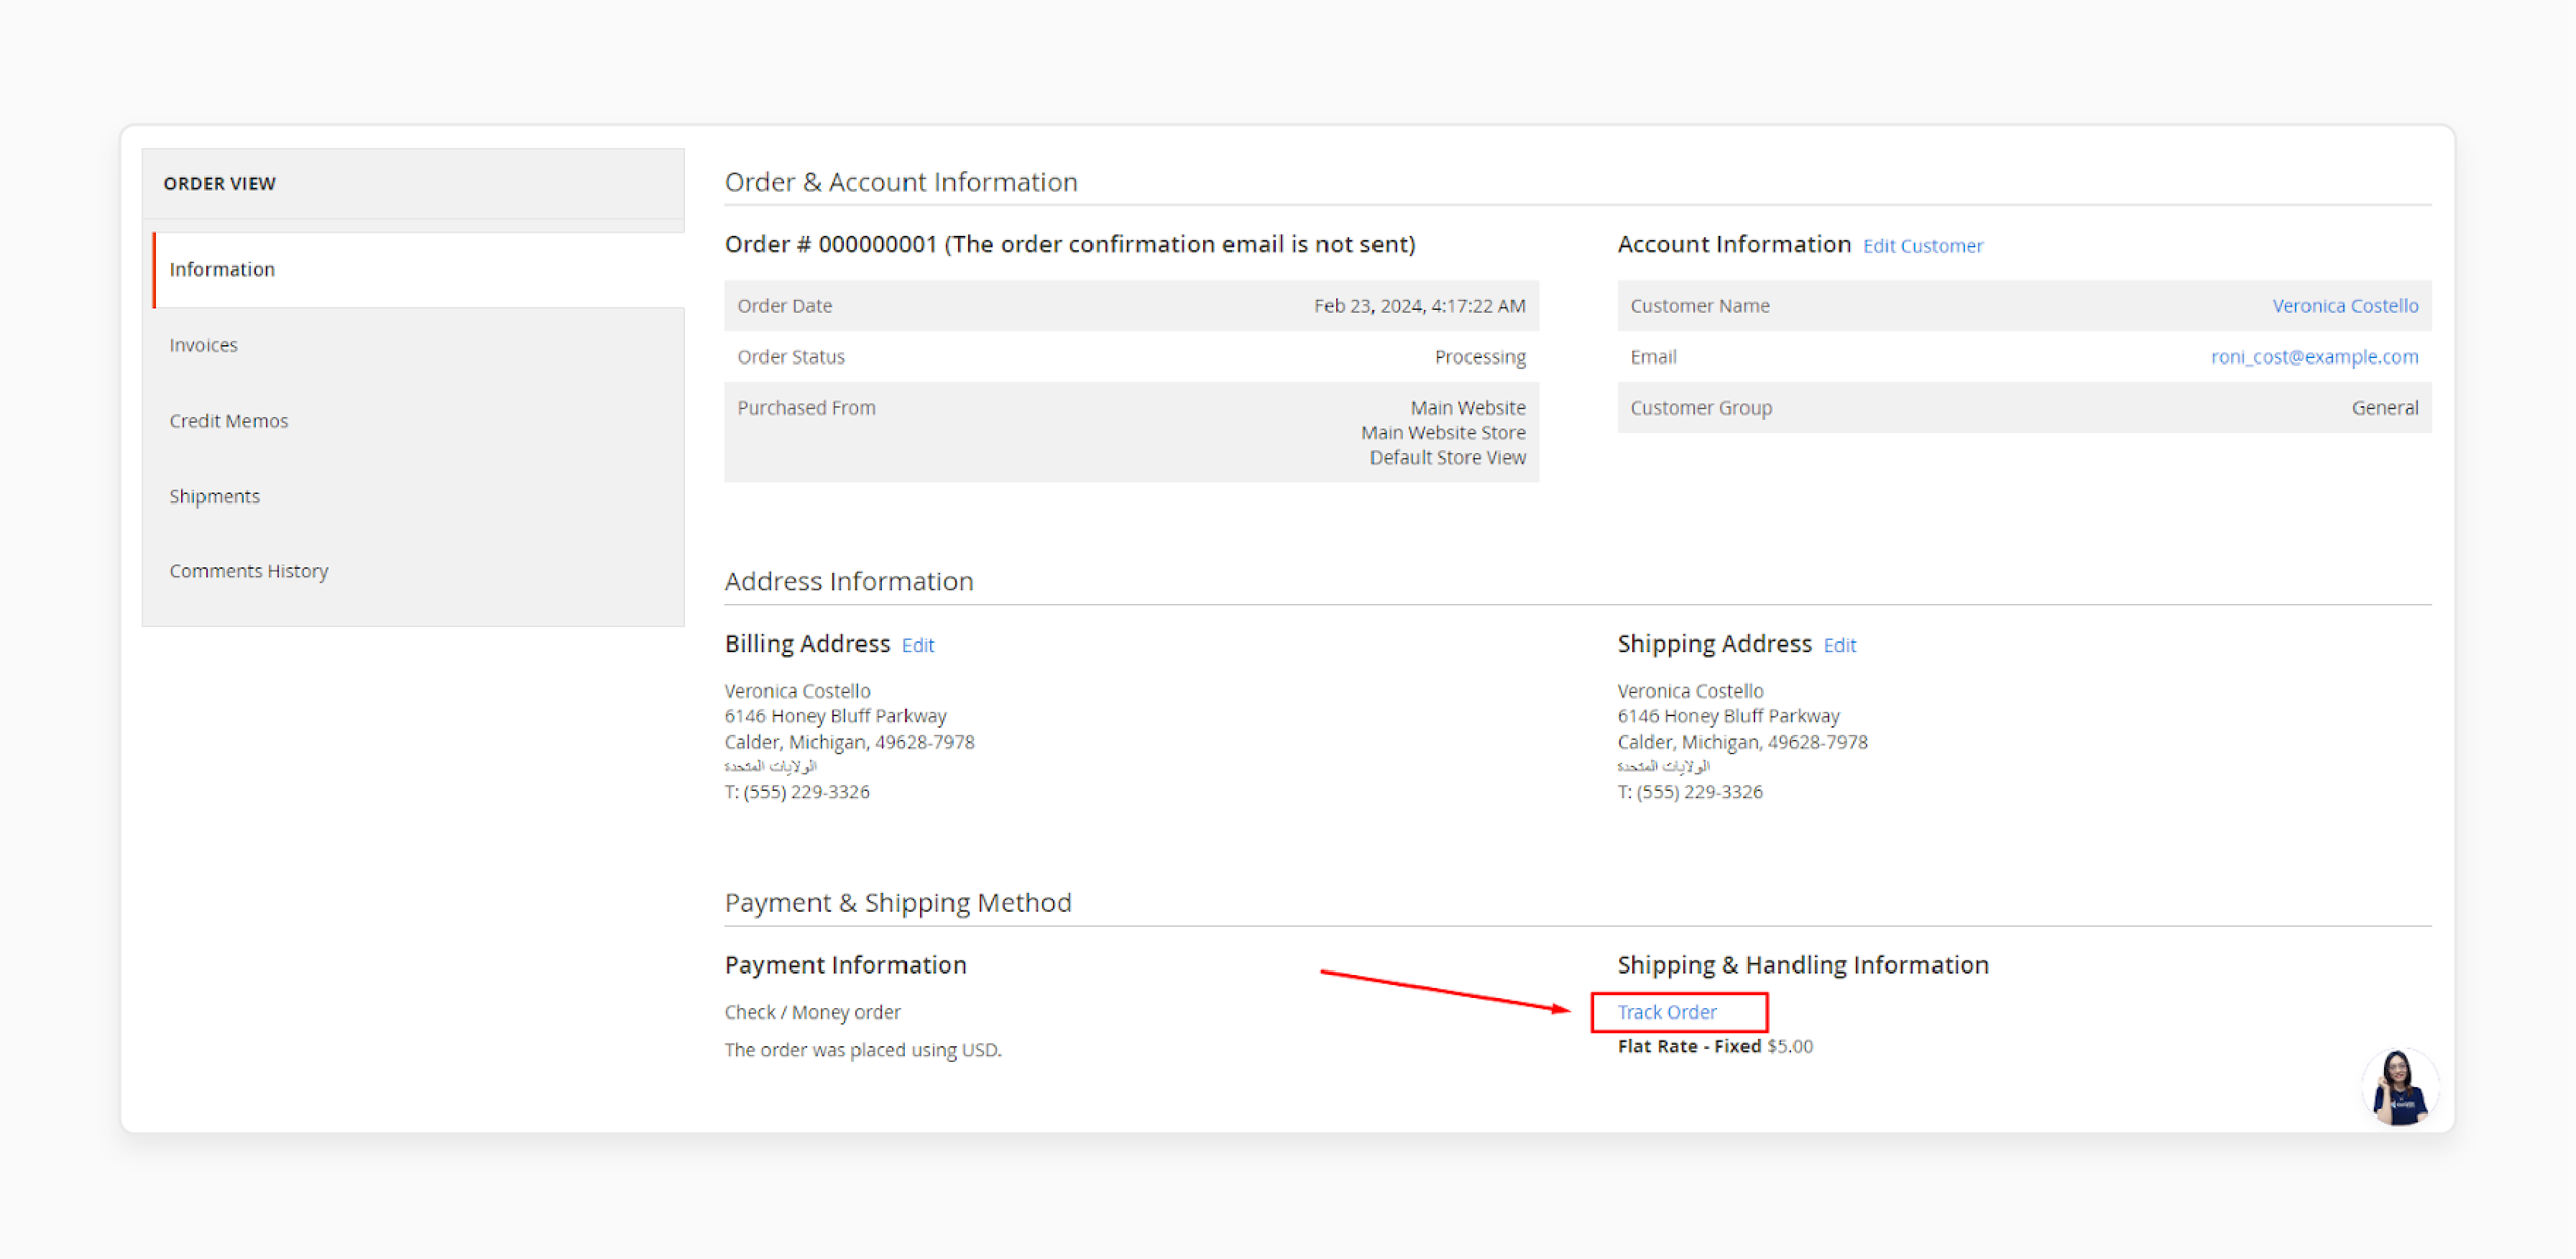This screenshot has height=1259, width=2576.
Task: Click billing address city Calder, Michigan, 49628-7978
Action: (849, 742)
